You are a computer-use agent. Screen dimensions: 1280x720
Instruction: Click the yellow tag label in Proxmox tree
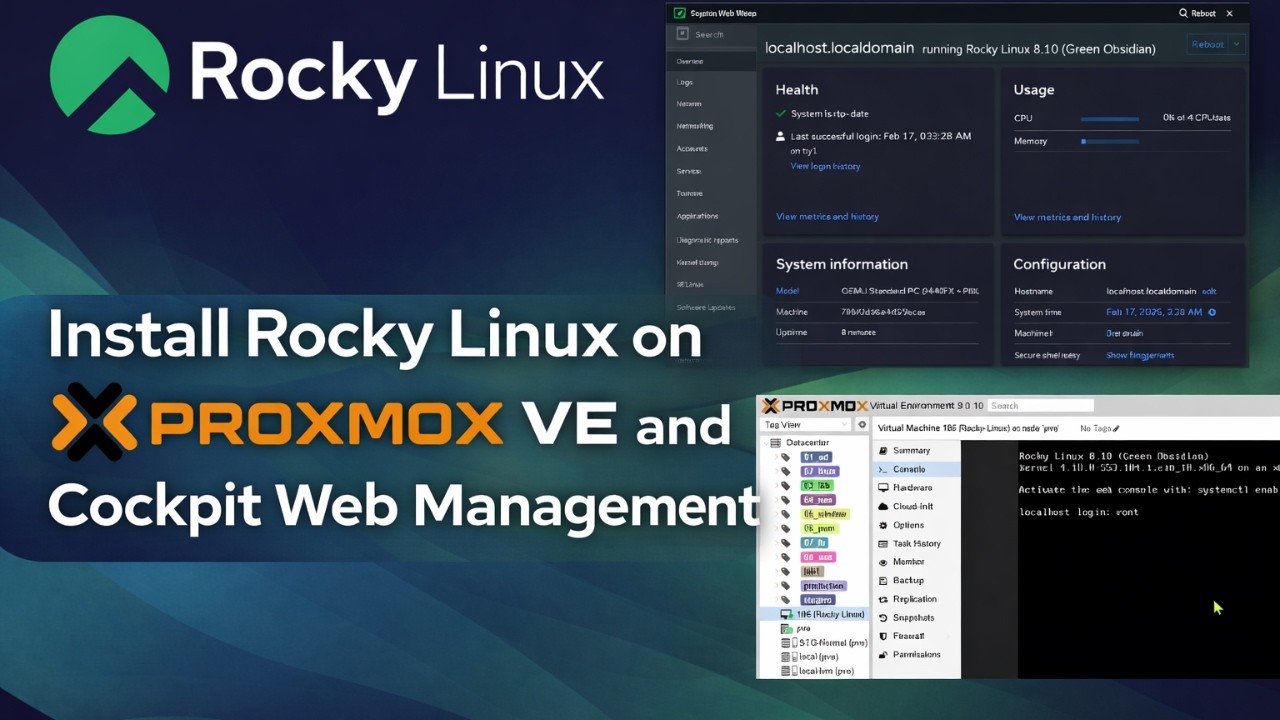click(x=825, y=514)
